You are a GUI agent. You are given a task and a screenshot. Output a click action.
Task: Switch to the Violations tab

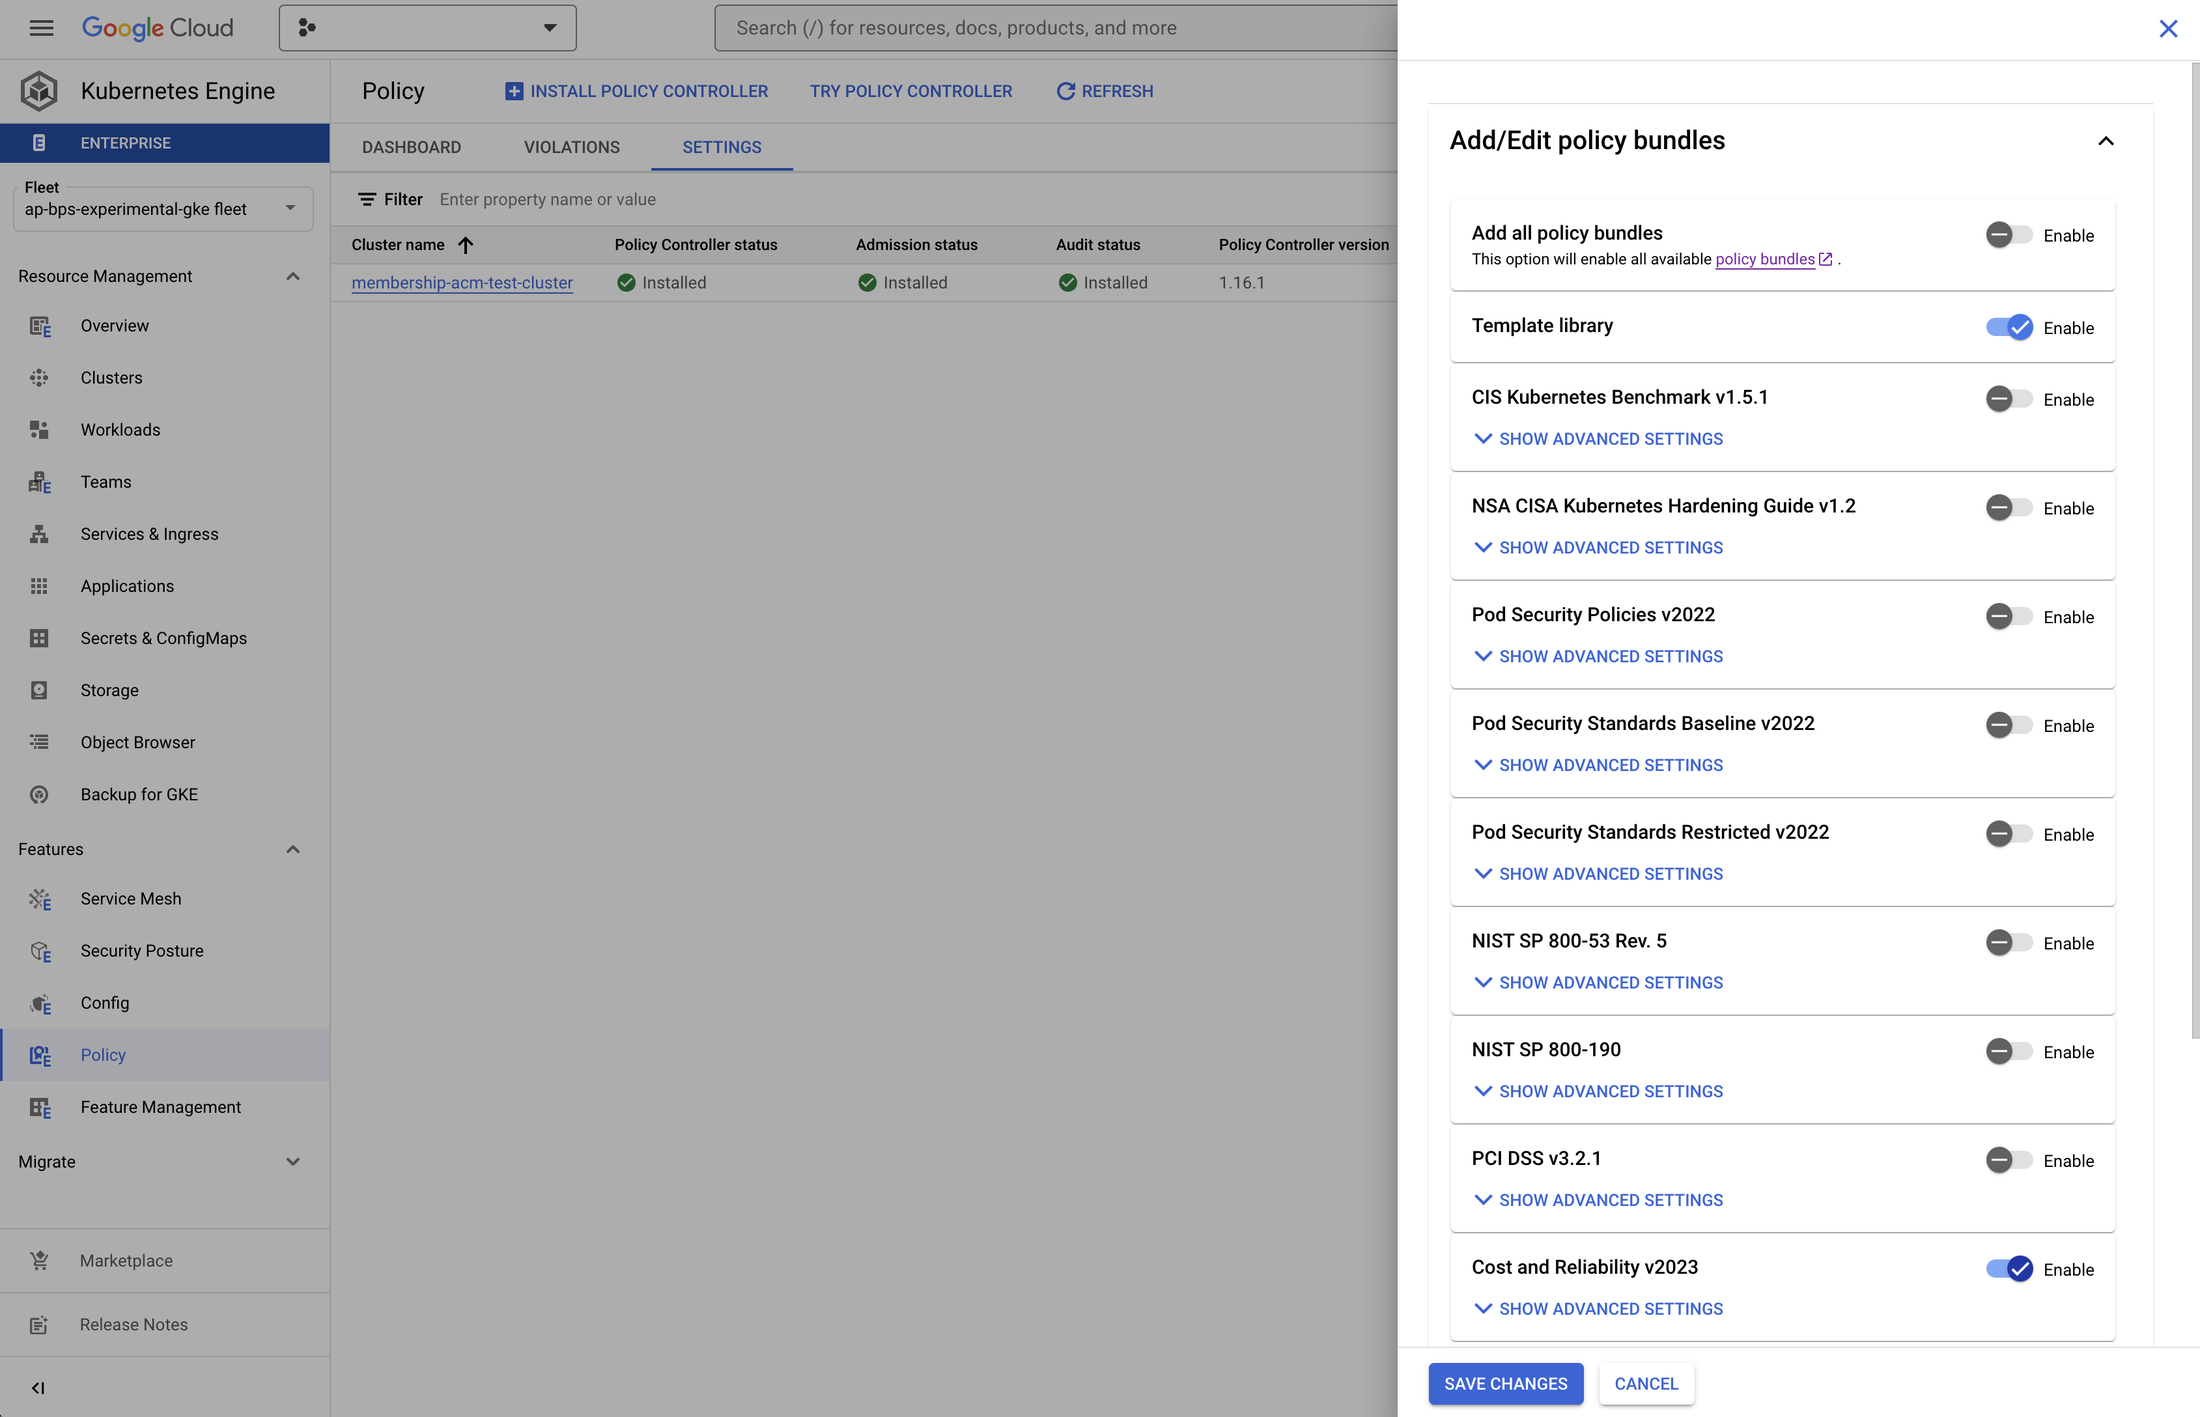(572, 147)
